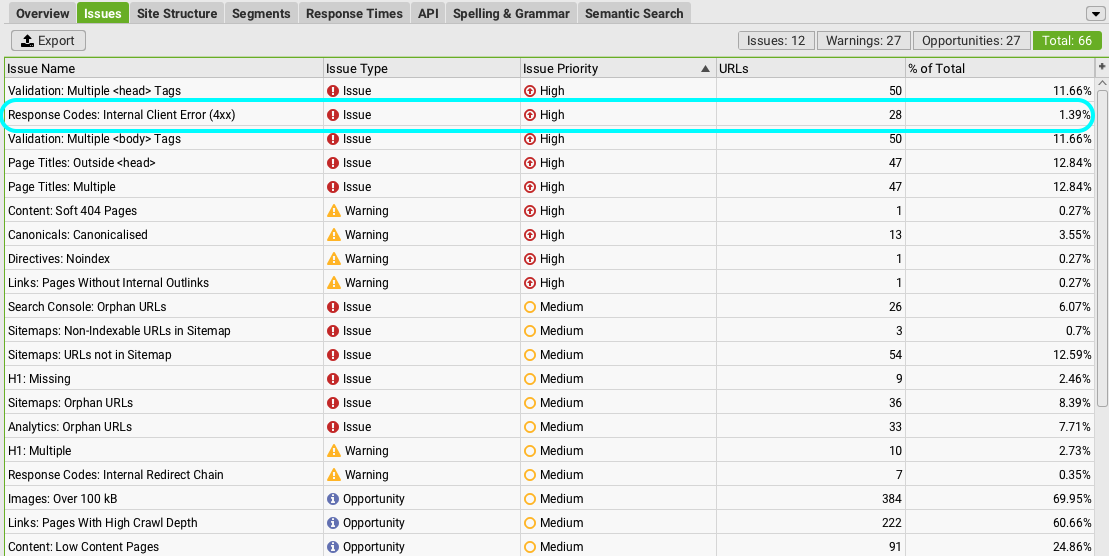Viewport: 1109px width, 556px height.
Task: Open the API tab
Action: click(428, 13)
